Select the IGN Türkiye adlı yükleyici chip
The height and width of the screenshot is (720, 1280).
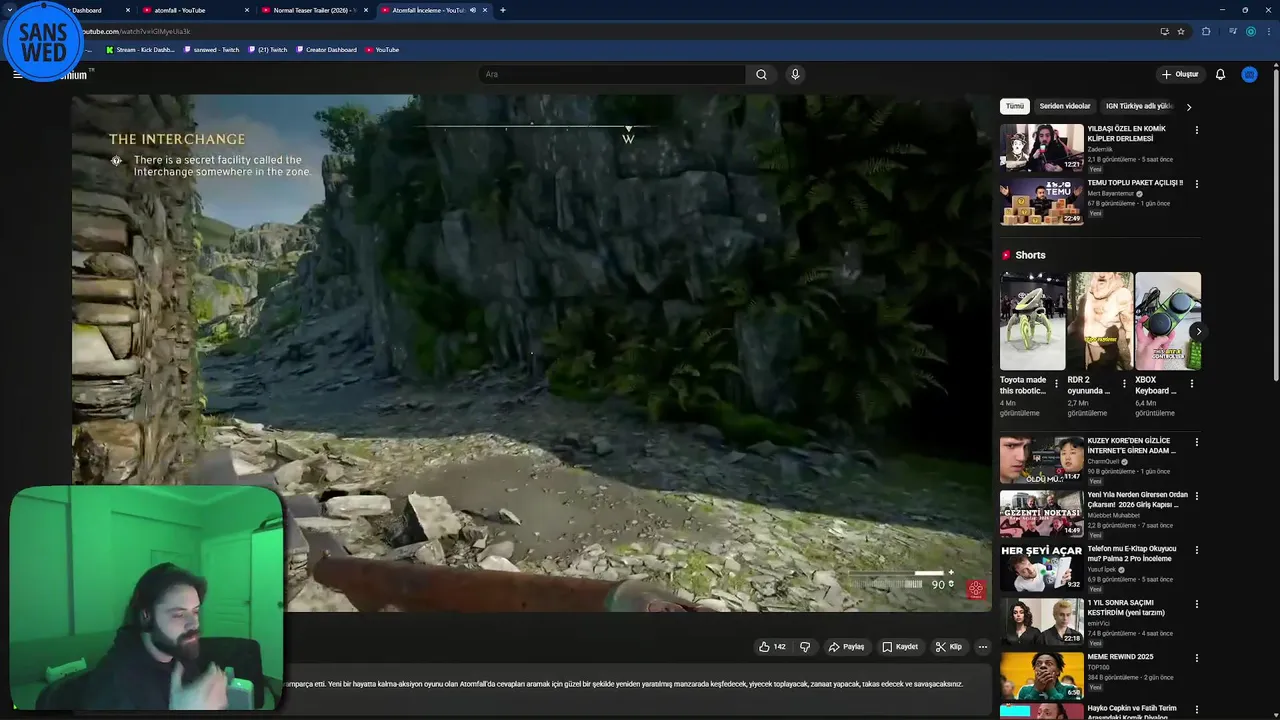point(1139,106)
